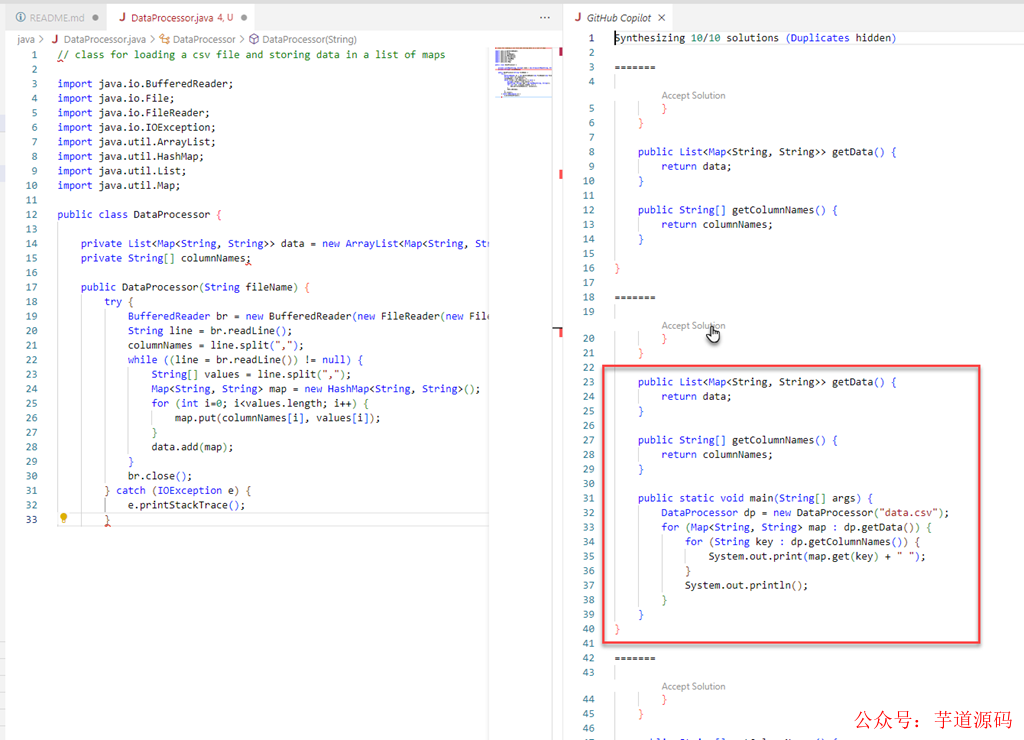Click the method cube icon in breadcrumb
Viewport: 1024px width, 740px height.
point(254,39)
